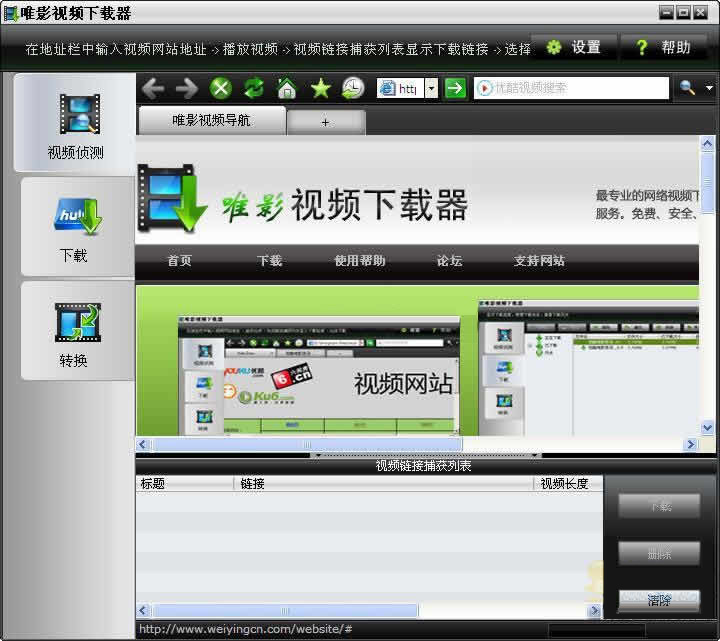
Task: Refresh the page with green arrows icon
Action: [x=254, y=89]
